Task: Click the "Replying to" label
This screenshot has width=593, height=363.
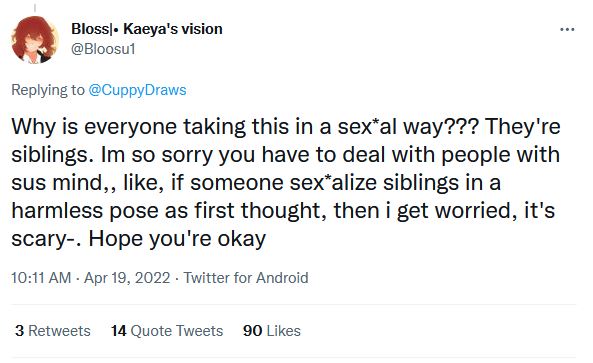Action: (x=48, y=90)
